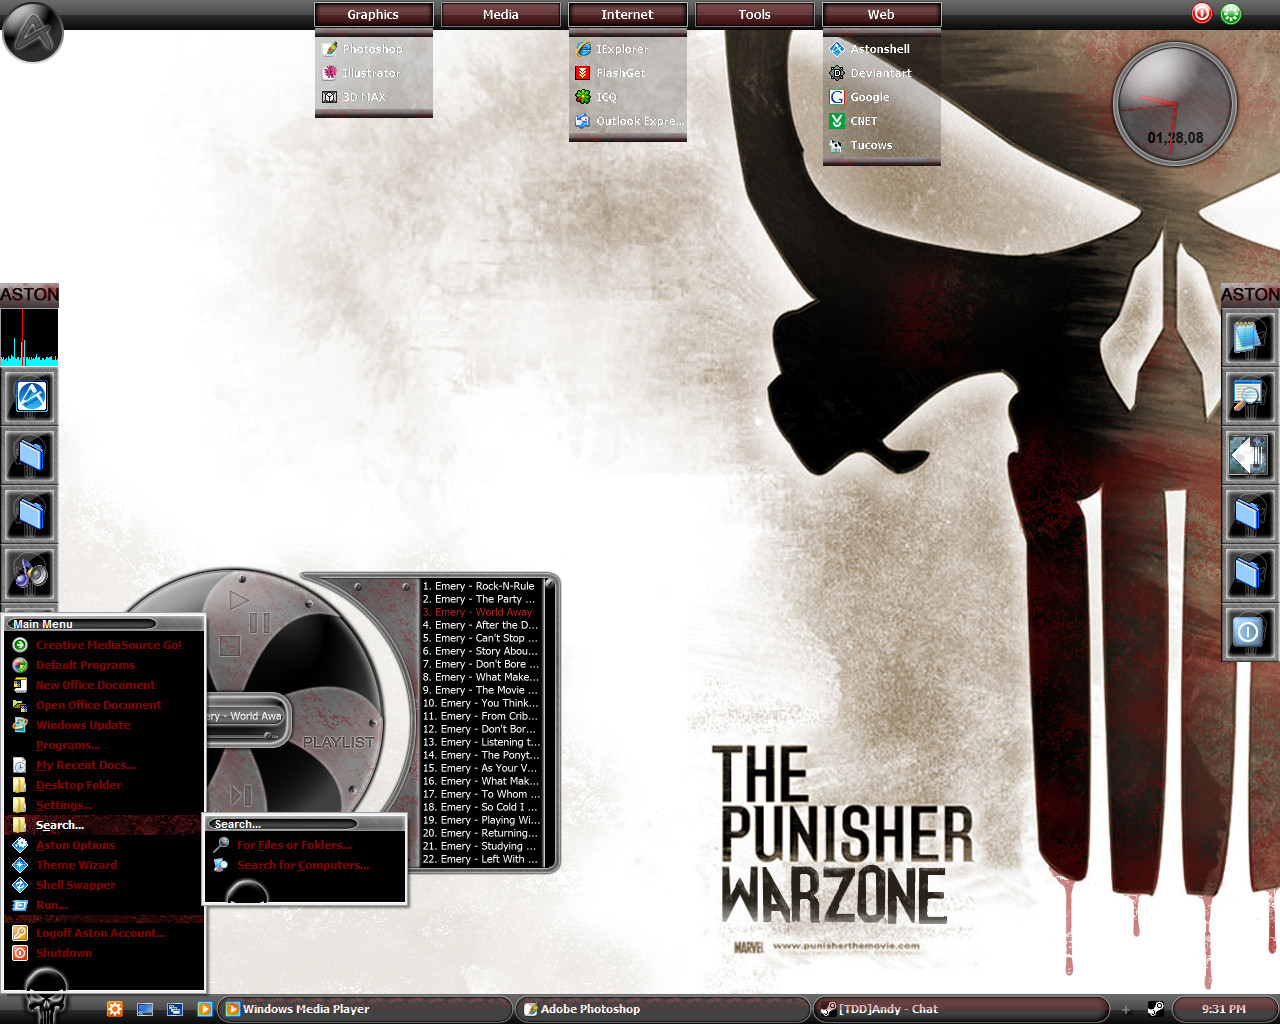Image resolution: width=1280 pixels, height=1024 pixels.
Task: Open the Internet panel menu
Action: coord(628,15)
